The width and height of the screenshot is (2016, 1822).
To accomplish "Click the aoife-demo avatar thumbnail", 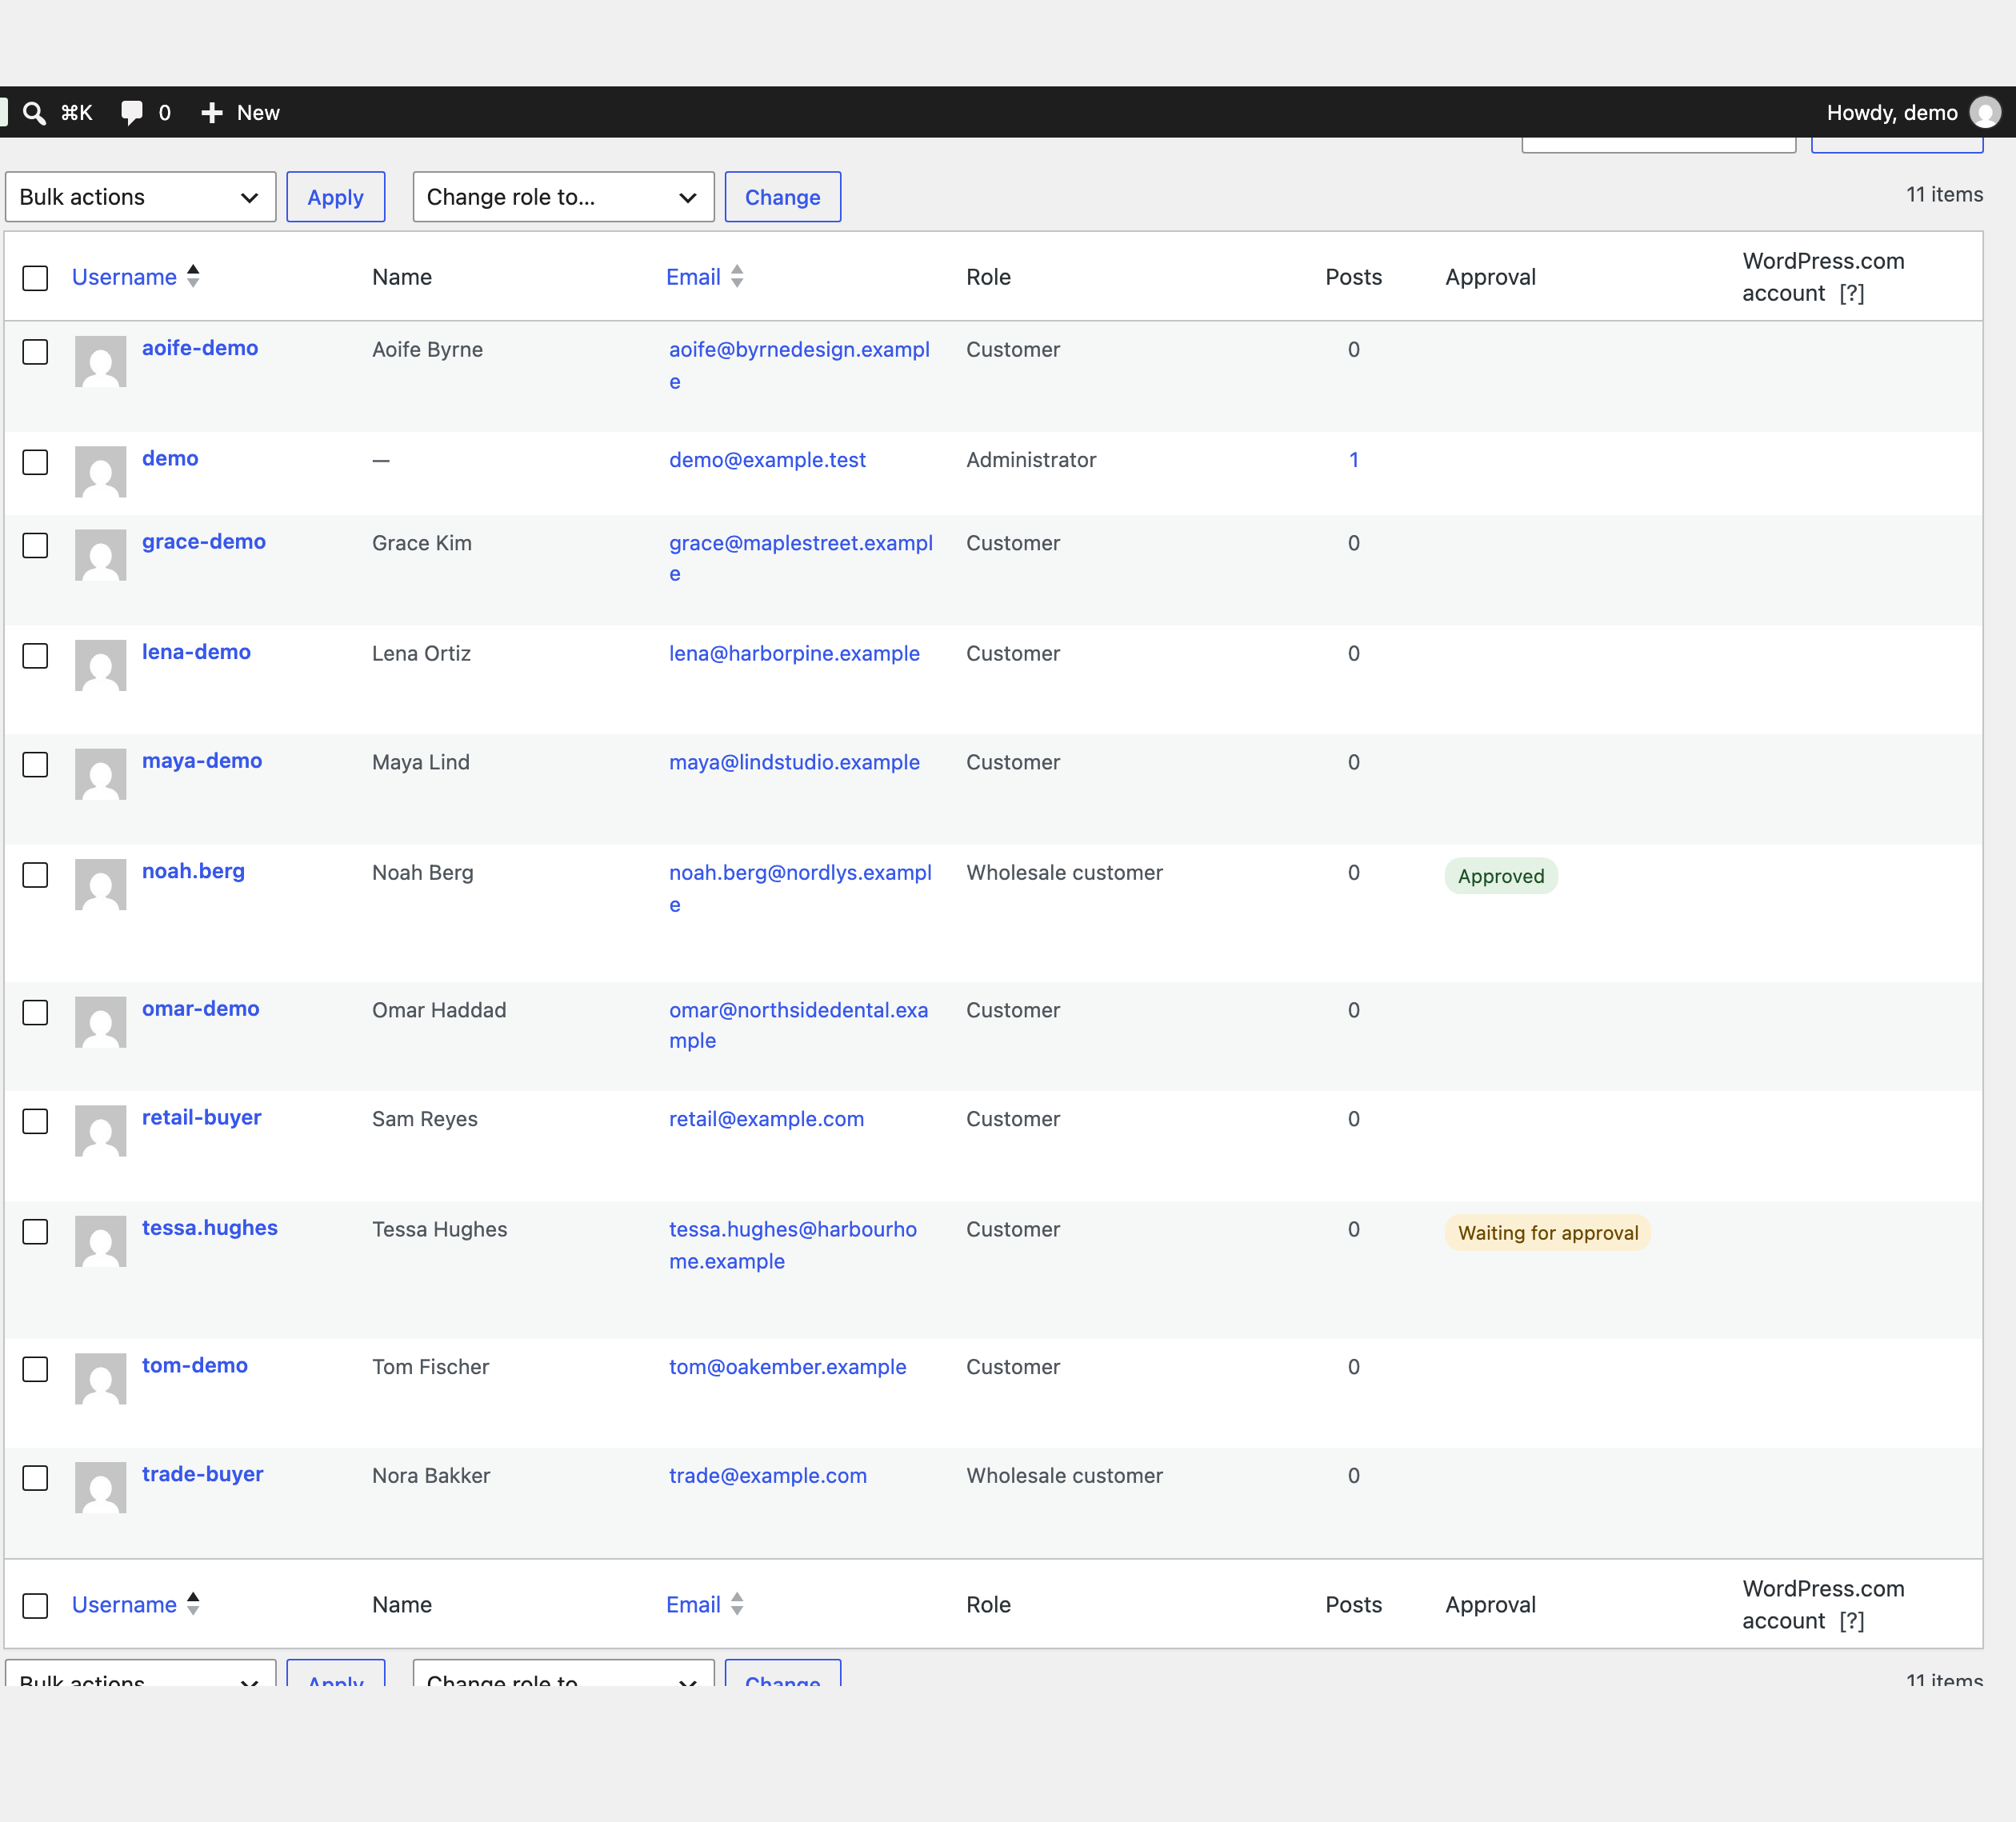I will click(x=100, y=361).
